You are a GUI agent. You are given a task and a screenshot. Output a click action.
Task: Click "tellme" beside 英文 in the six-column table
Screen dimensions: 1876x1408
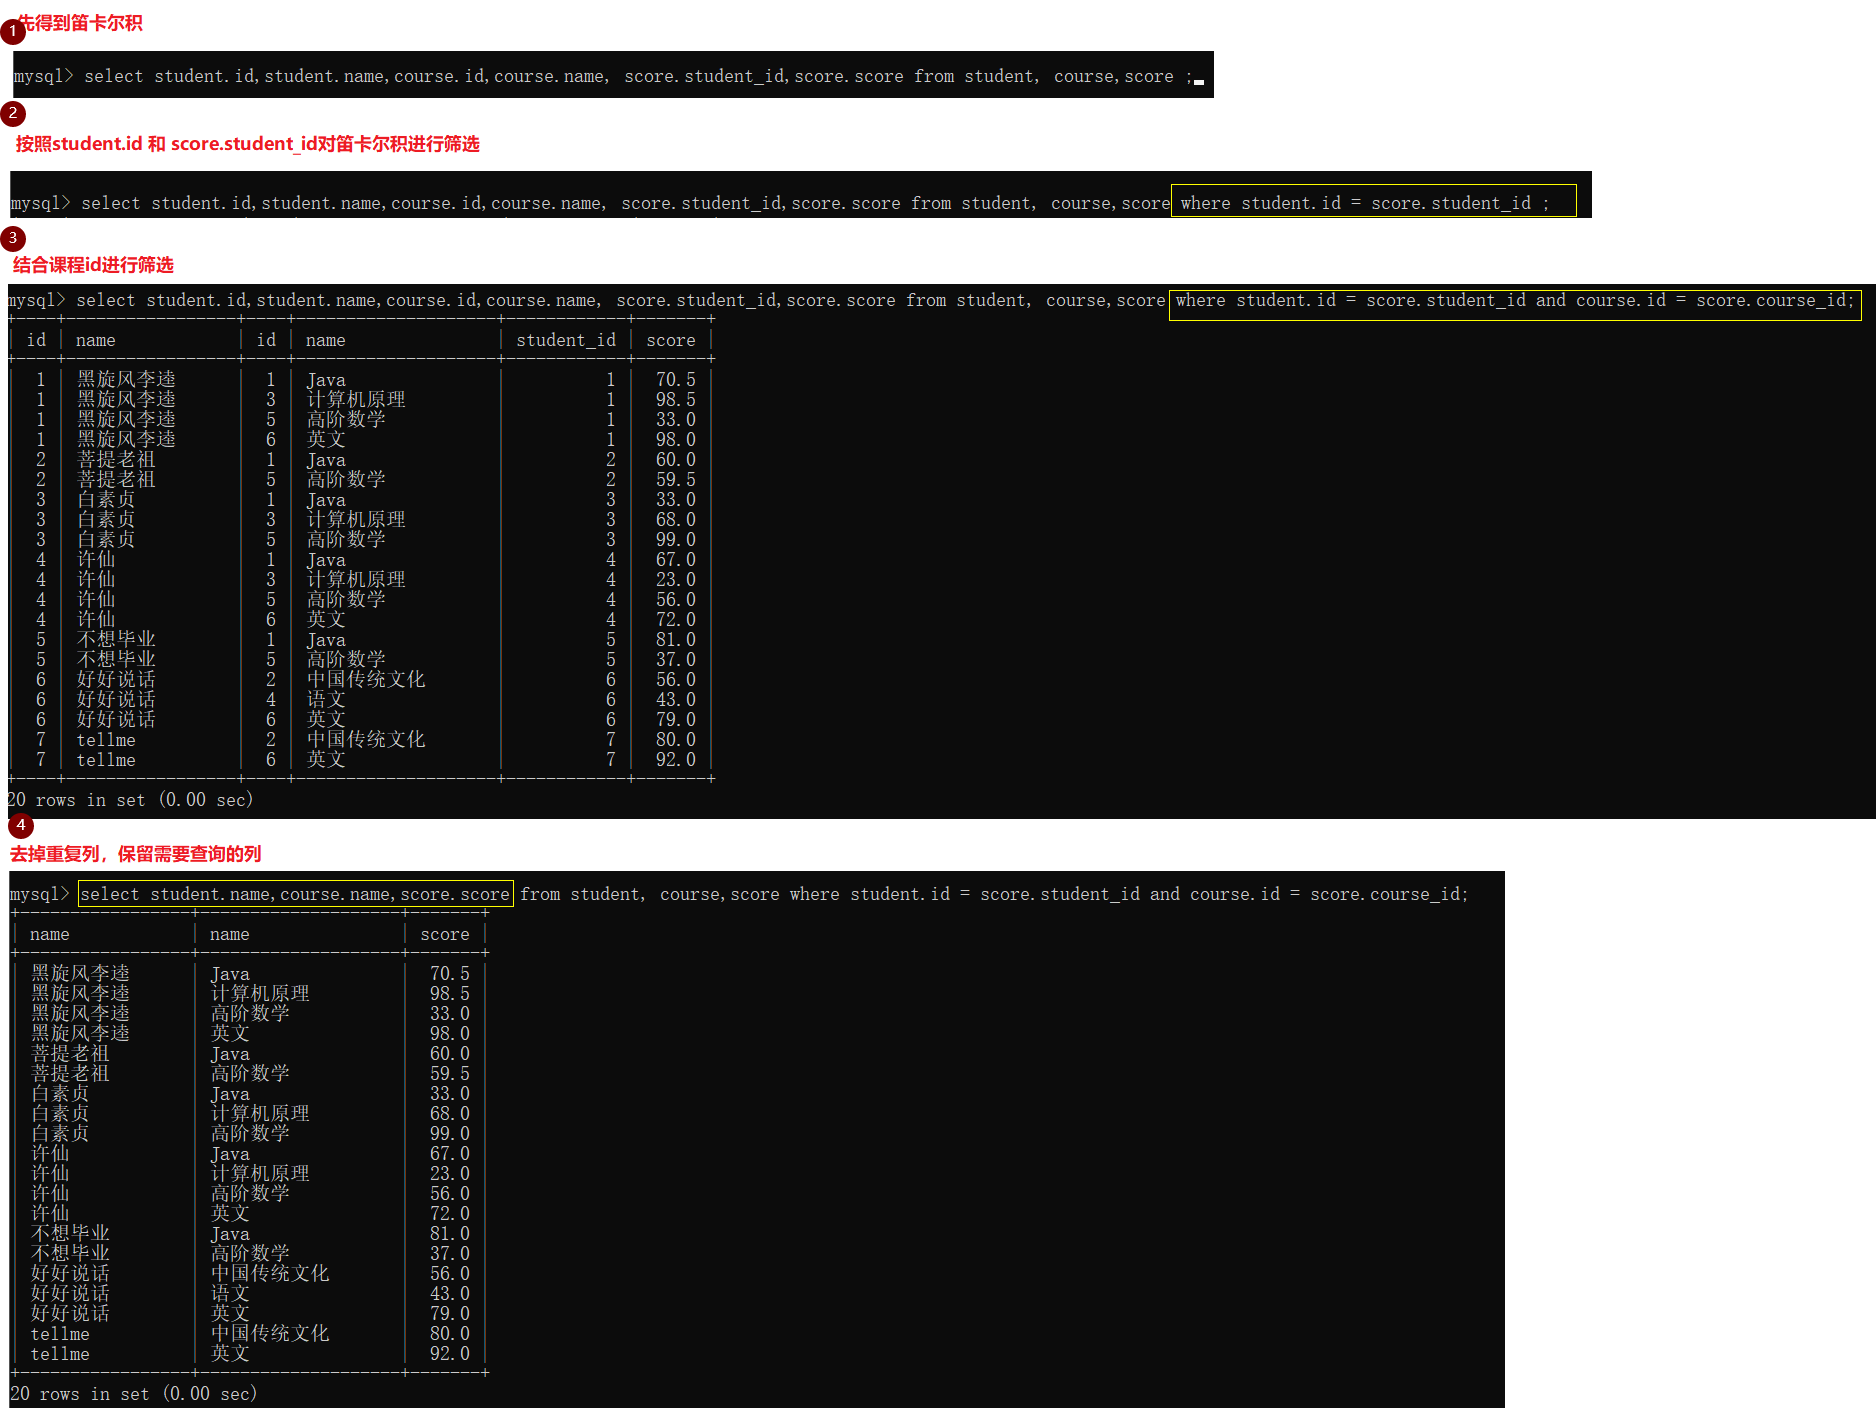tap(106, 760)
